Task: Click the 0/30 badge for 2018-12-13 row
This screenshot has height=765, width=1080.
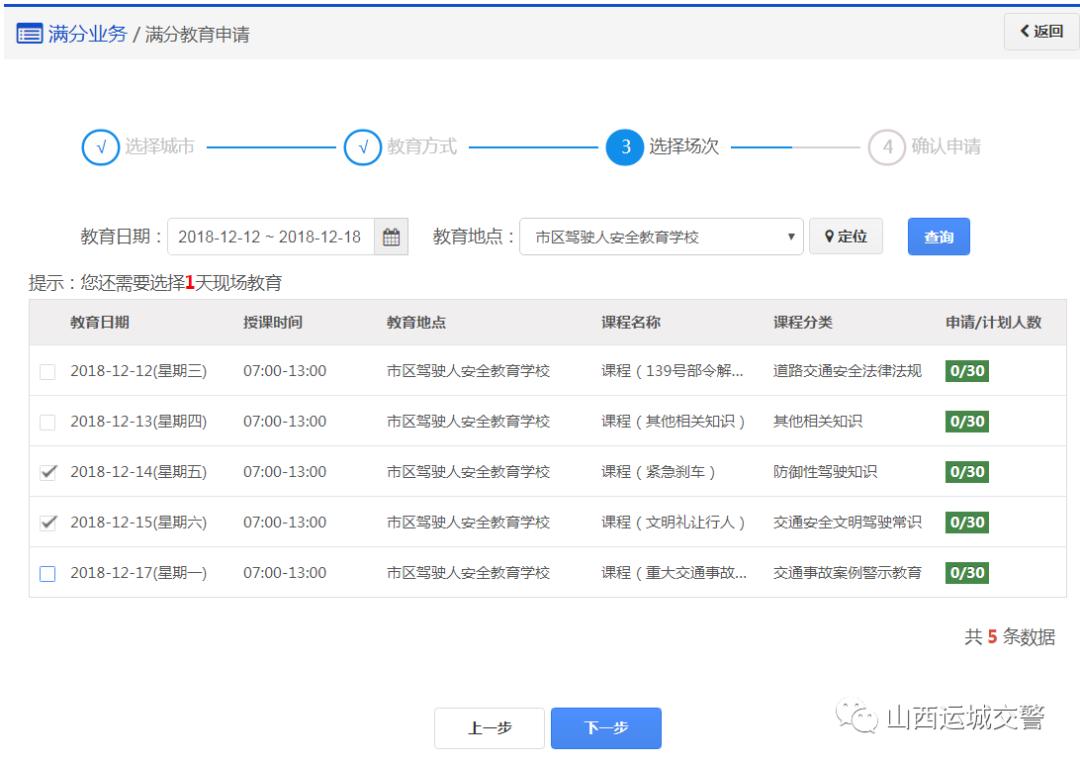Action: [x=966, y=422]
